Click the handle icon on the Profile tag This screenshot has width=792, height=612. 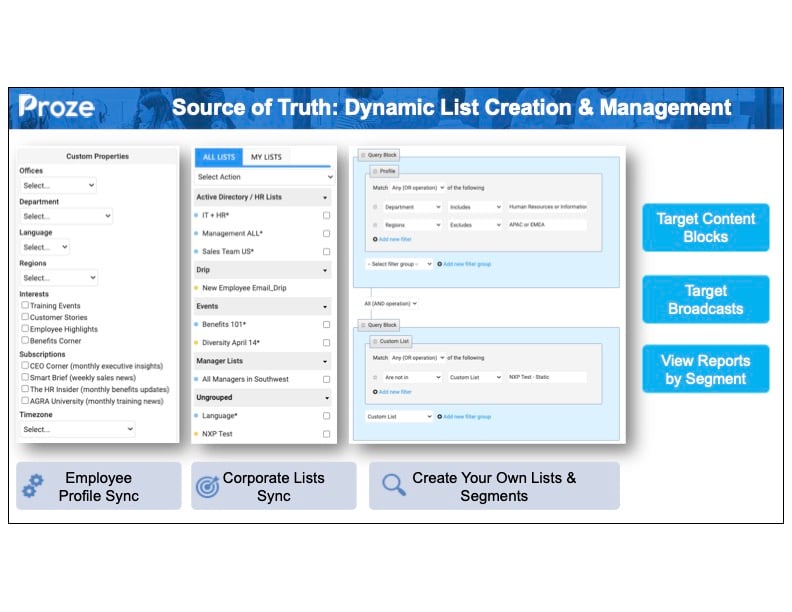coord(375,171)
